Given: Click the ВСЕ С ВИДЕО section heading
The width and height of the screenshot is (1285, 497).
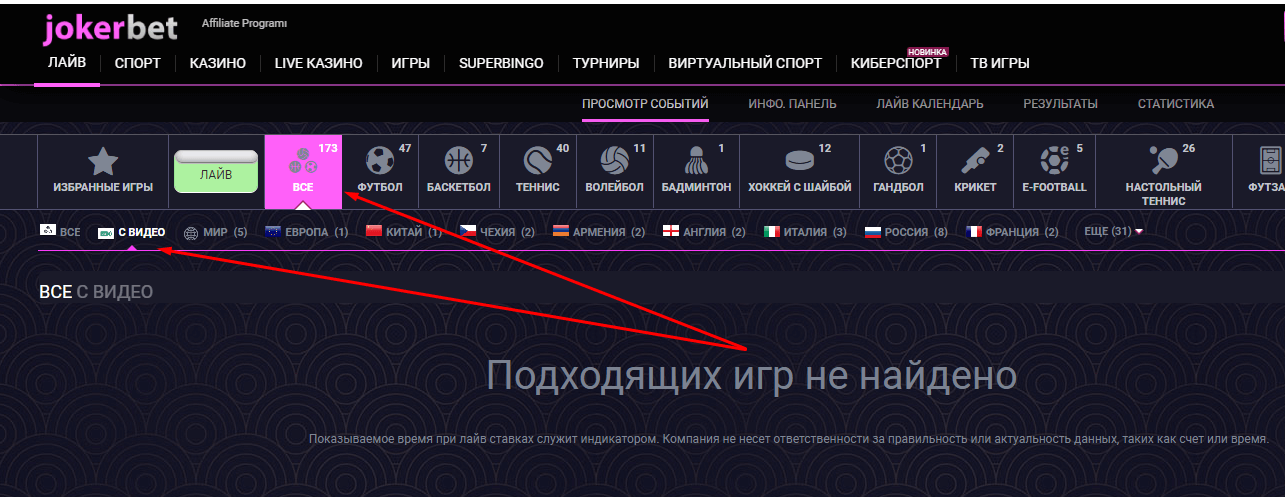Looking at the screenshot, I should (x=95, y=292).
